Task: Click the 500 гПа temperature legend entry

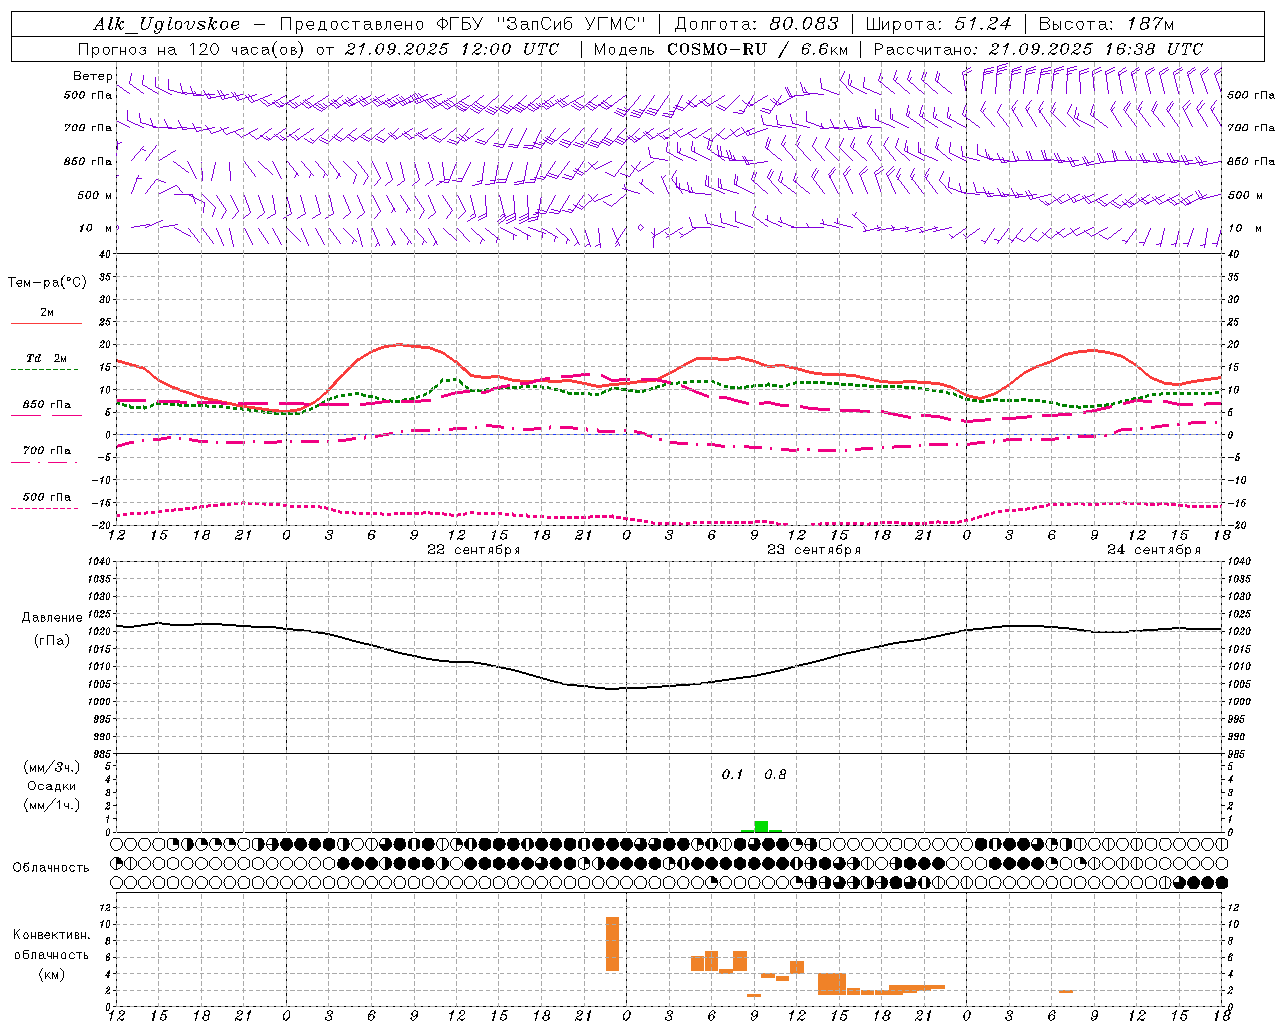Action: (x=46, y=500)
